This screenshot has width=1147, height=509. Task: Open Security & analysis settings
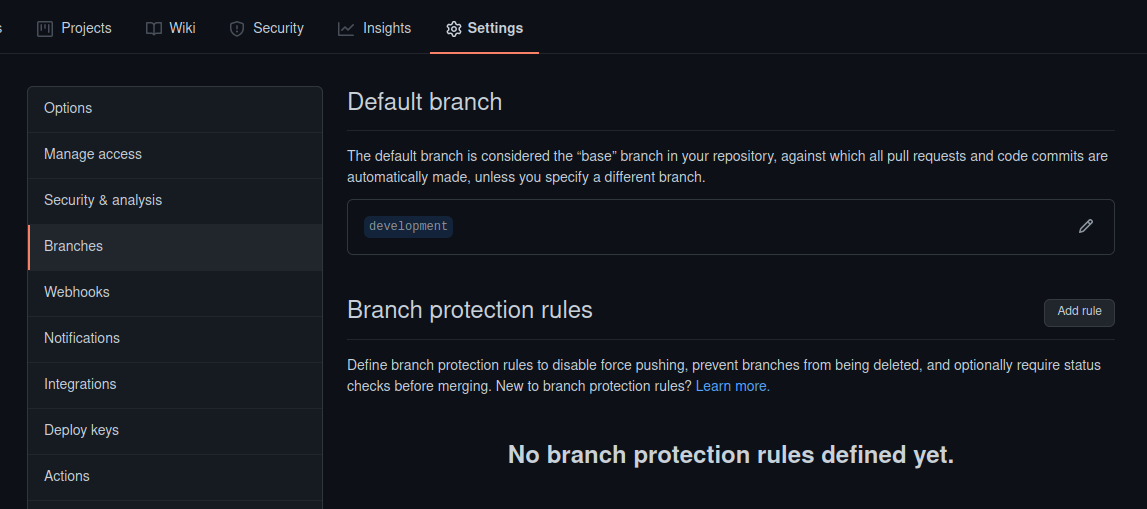click(175, 201)
